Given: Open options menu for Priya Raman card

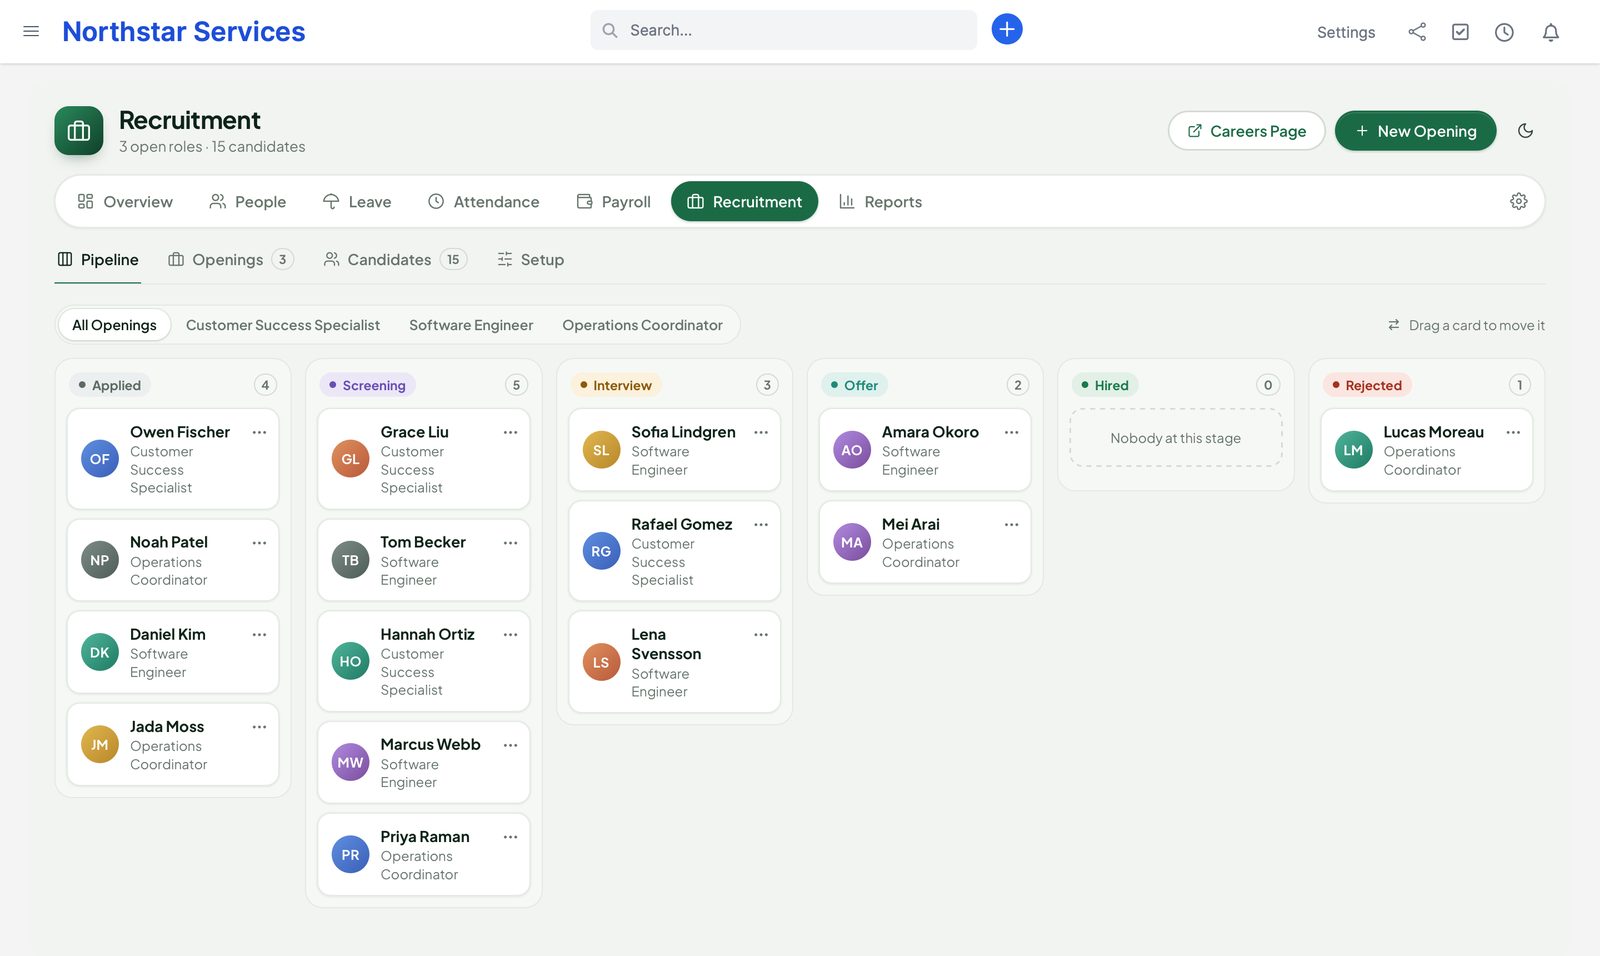Looking at the screenshot, I should click(511, 836).
